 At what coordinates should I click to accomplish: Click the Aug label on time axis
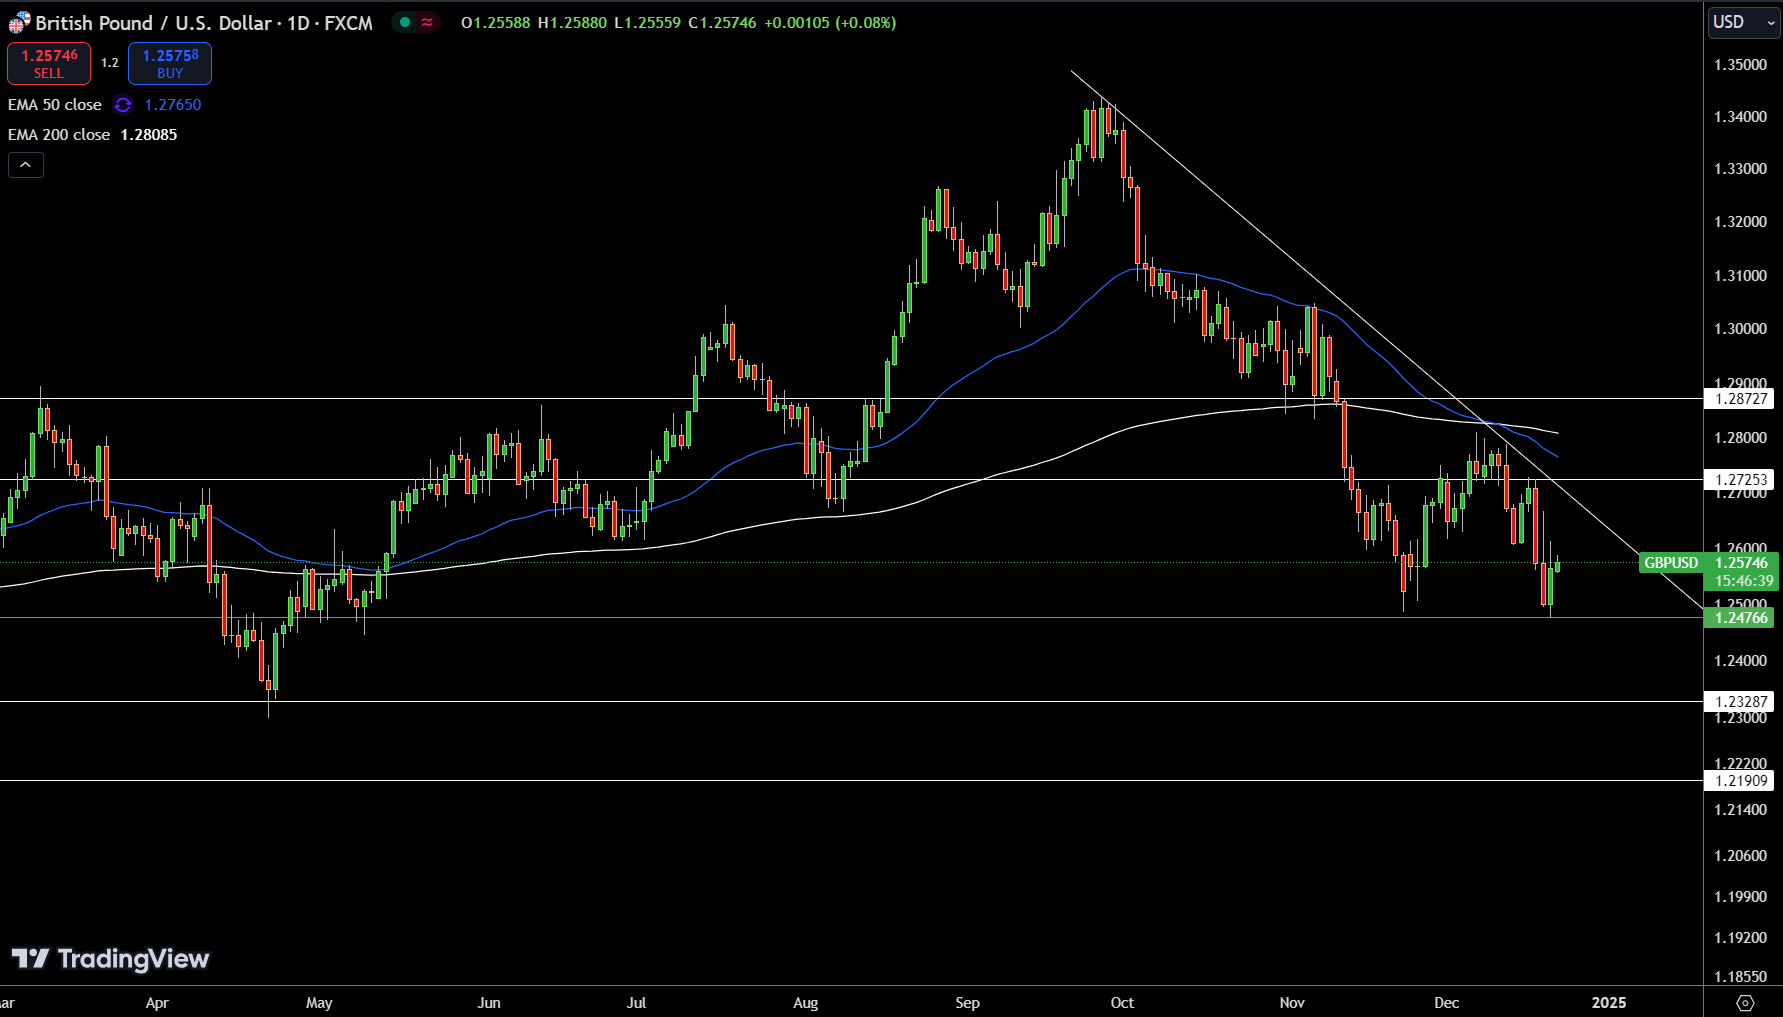tap(805, 1003)
